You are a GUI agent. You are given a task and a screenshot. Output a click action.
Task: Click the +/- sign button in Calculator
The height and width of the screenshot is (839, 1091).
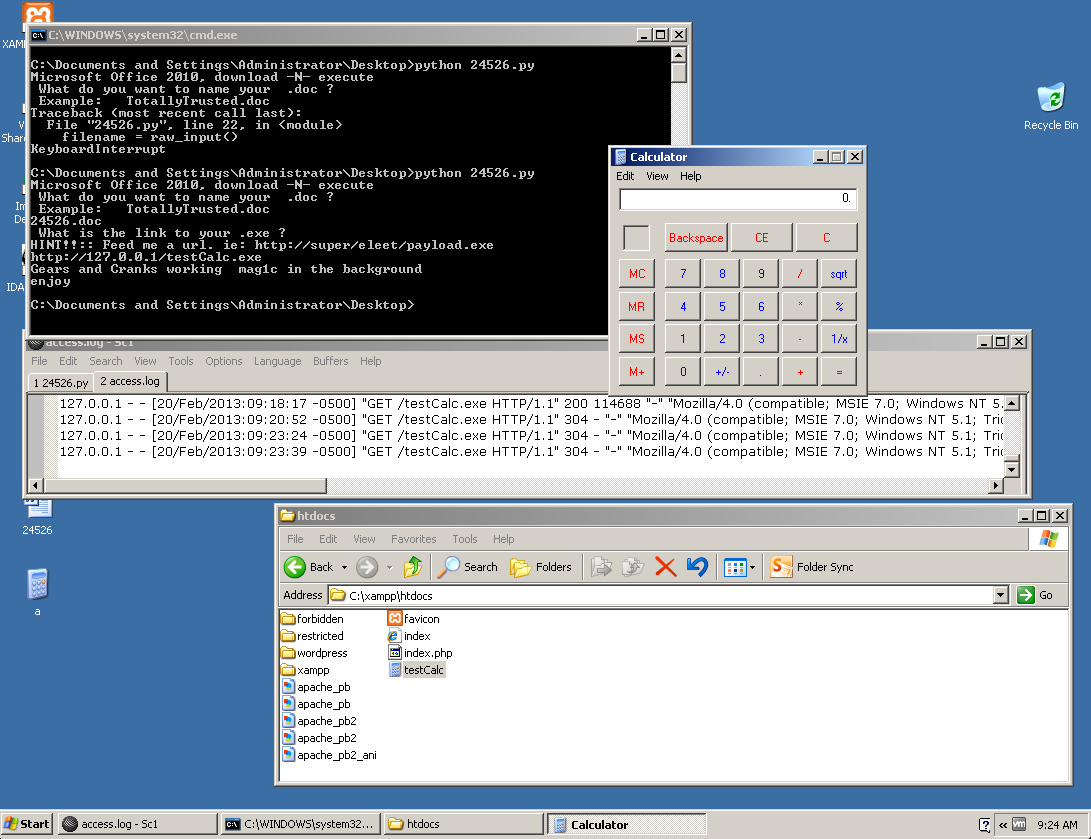click(722, 372)
